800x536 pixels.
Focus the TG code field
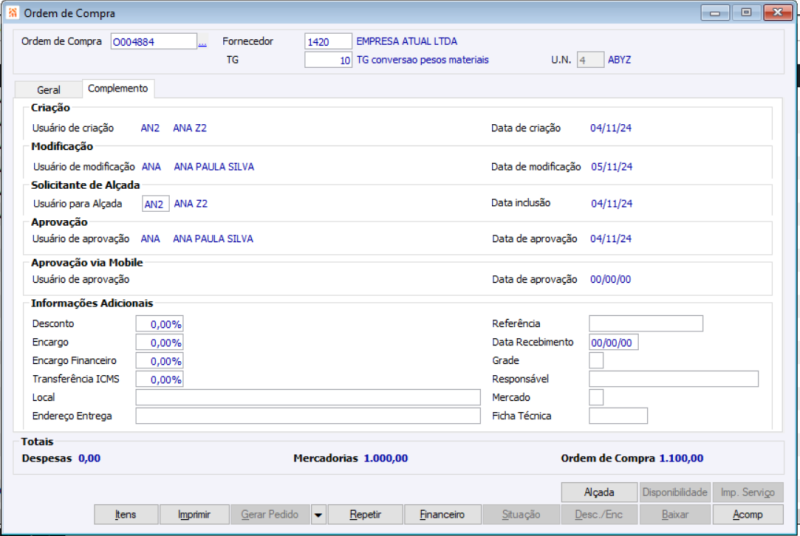pos(328,60)
